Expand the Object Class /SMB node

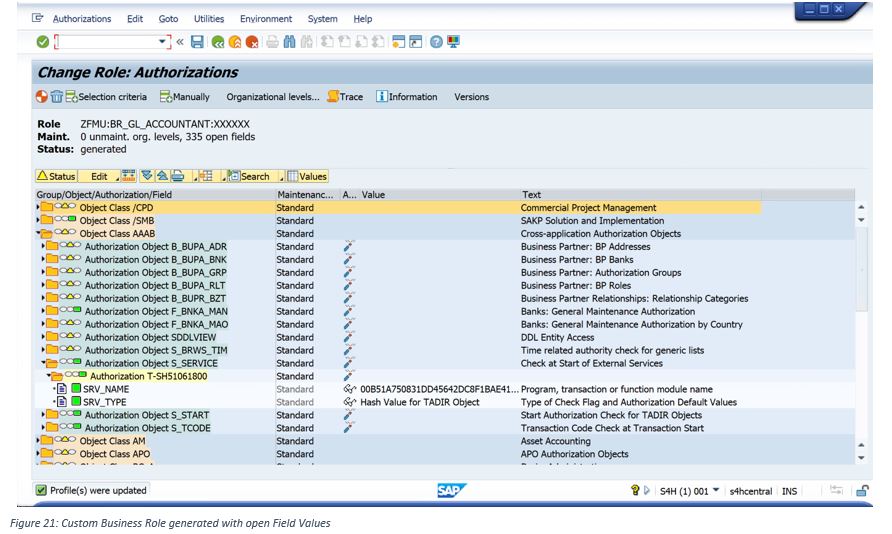click(x=38, y=221)
